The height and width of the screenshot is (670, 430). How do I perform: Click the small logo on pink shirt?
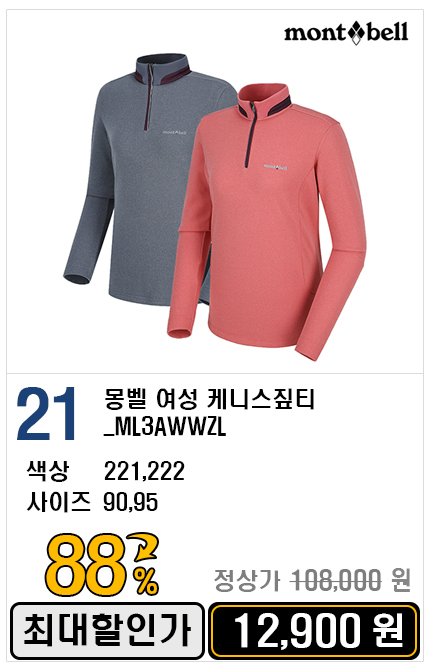(x=275, y=167)
